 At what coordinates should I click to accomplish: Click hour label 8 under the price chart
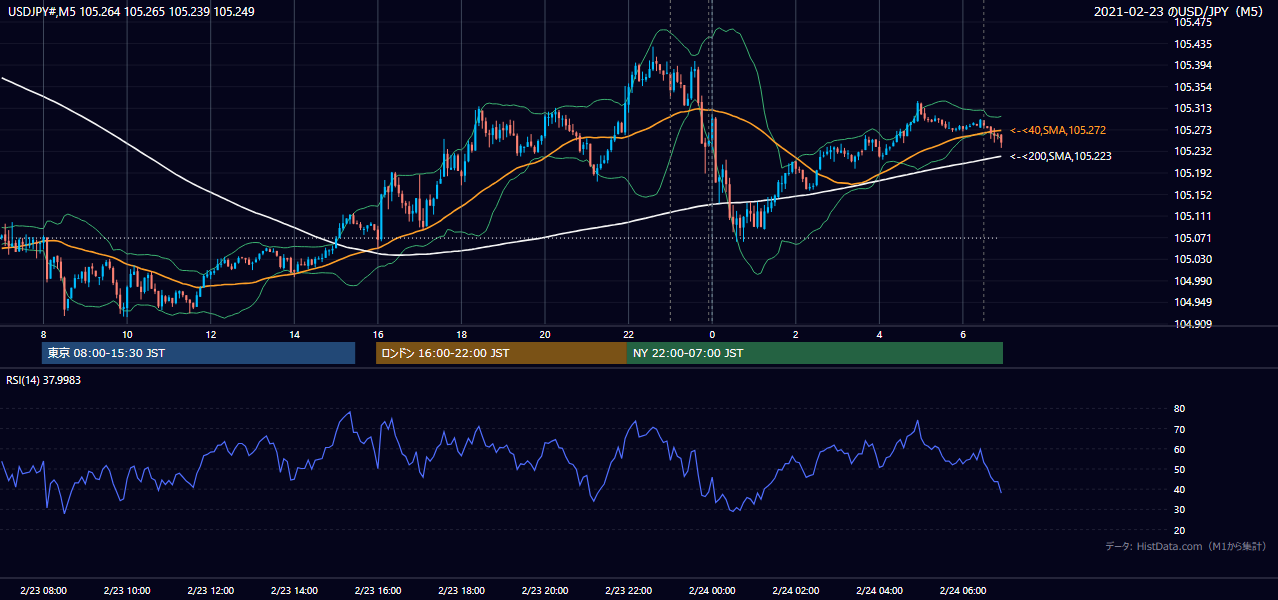coord(43,334)
